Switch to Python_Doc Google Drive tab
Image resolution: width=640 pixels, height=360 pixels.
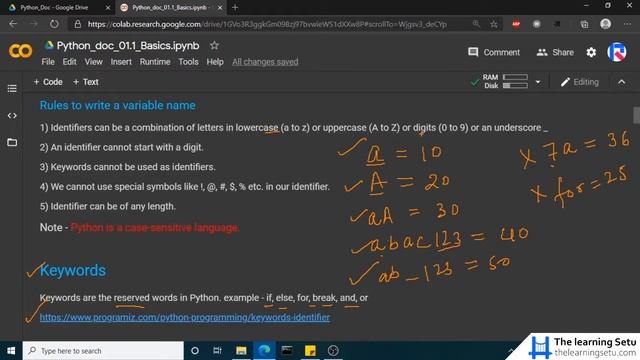click(54, 7)
